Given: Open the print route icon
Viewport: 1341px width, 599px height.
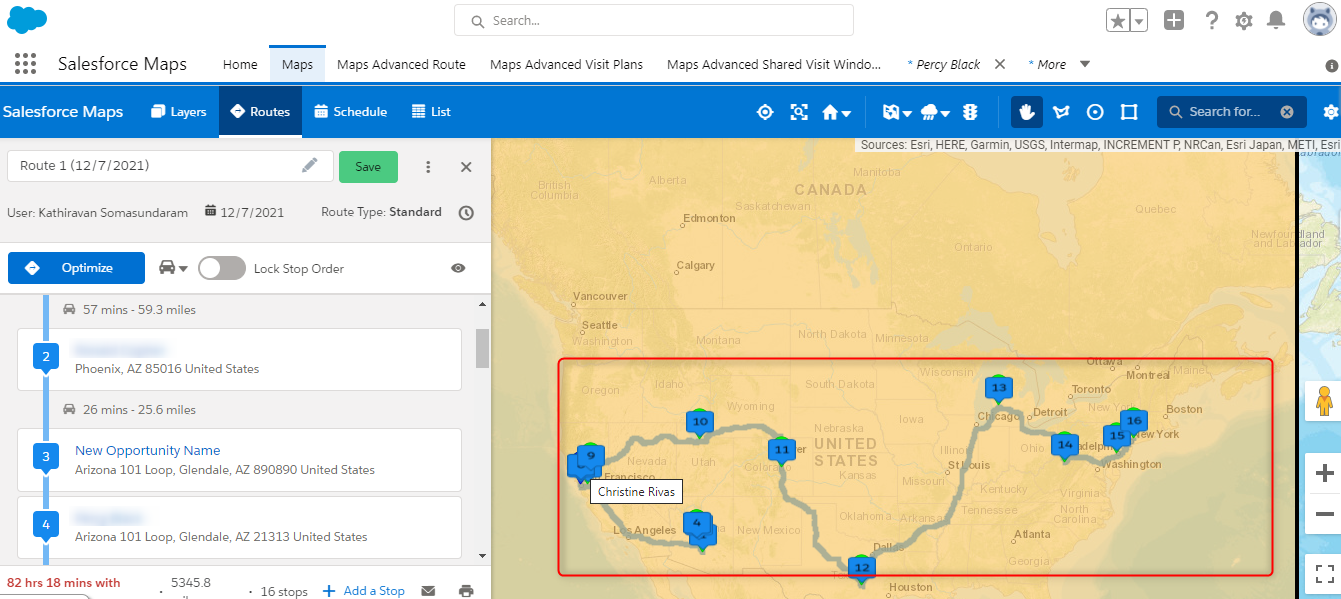Looking at the screenshot, I should (466, 590).
